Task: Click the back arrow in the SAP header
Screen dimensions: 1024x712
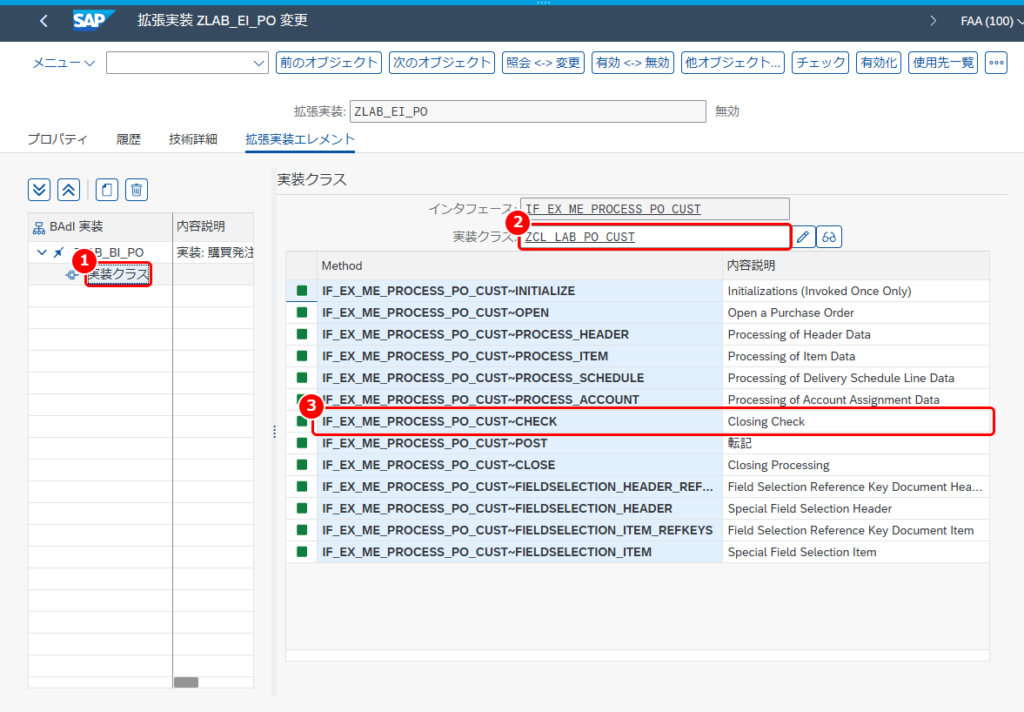Action: (44, 21)
